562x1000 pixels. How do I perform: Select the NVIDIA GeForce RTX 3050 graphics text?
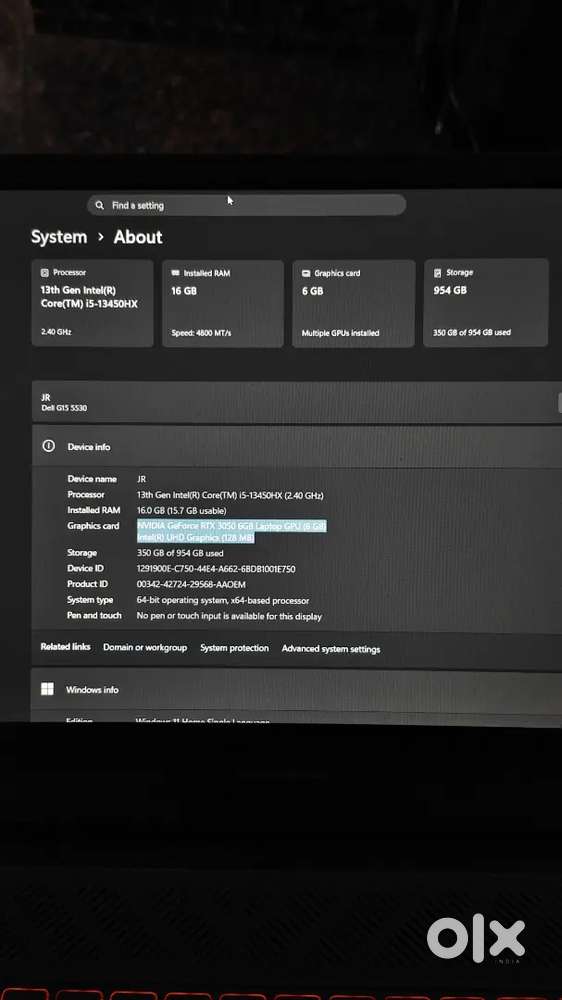[x=232, y=526]
